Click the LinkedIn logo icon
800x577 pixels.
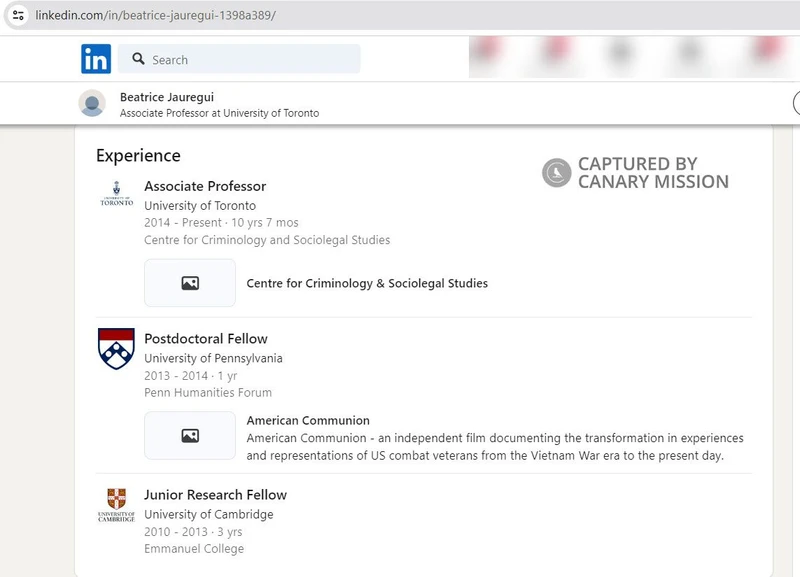[96, 59]
